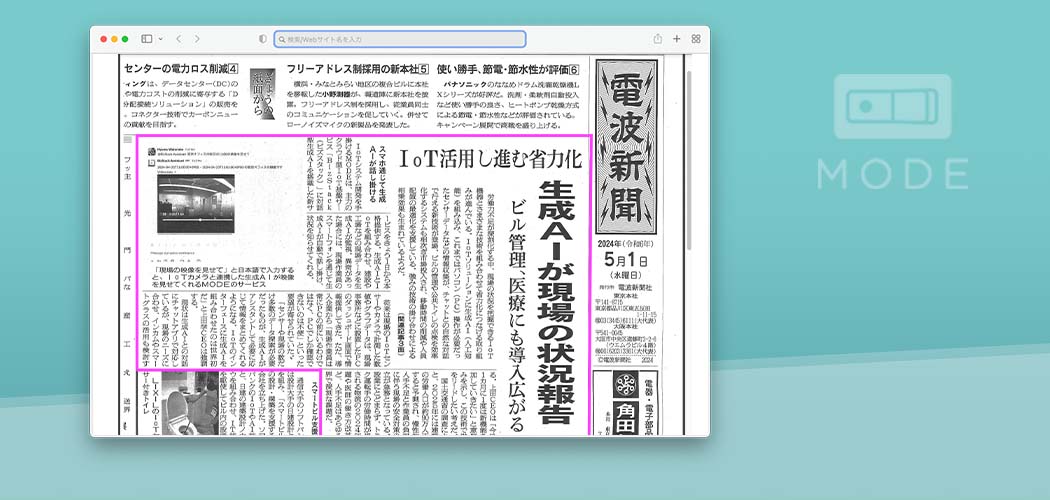The image size is (1050, 500).
Task: Go back with the left arrow
Action: coord(178,39)
